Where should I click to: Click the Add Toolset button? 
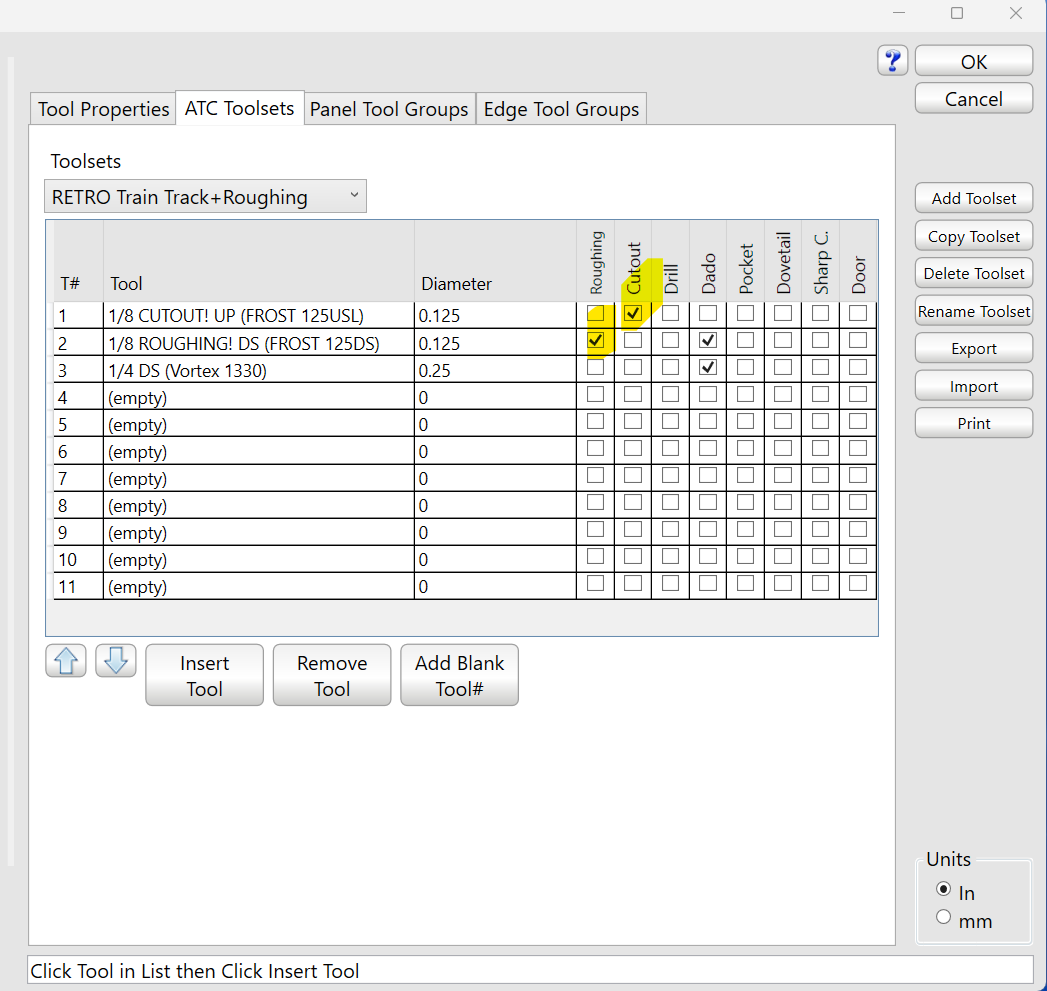[973, 198]
